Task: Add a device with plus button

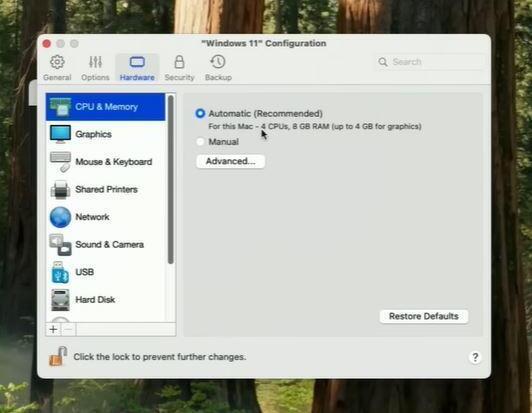Action: pos(53,329)
